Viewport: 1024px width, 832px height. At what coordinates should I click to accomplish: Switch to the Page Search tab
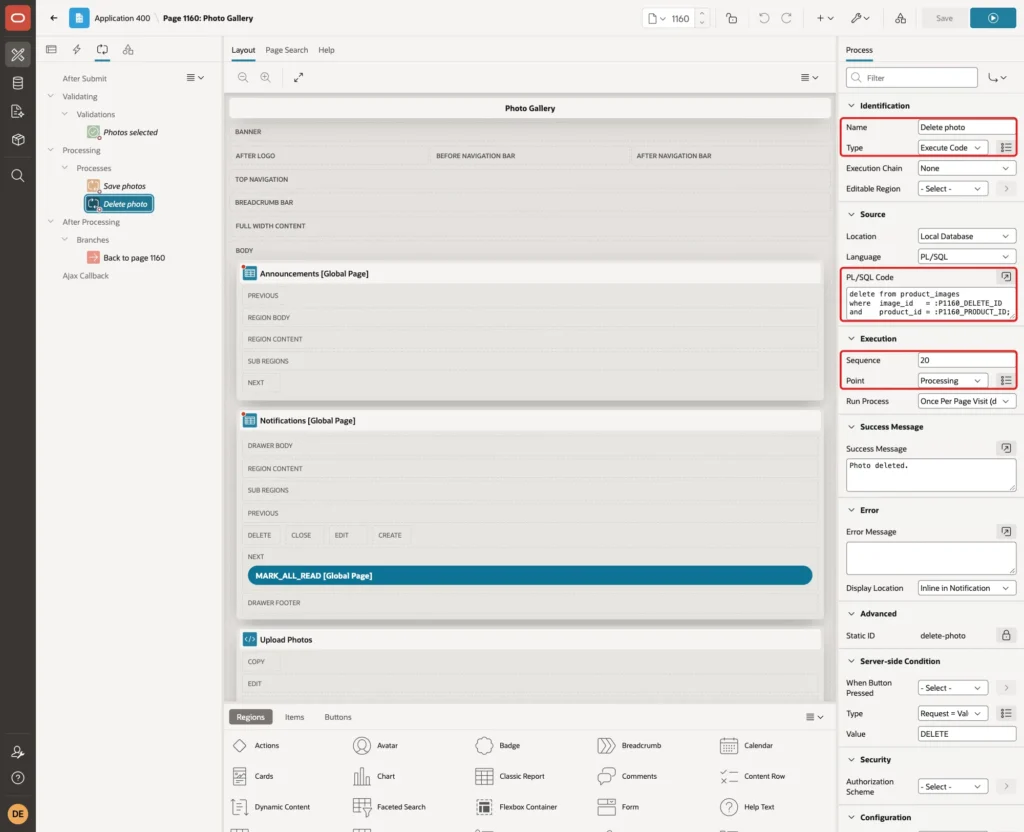(286, 50)
